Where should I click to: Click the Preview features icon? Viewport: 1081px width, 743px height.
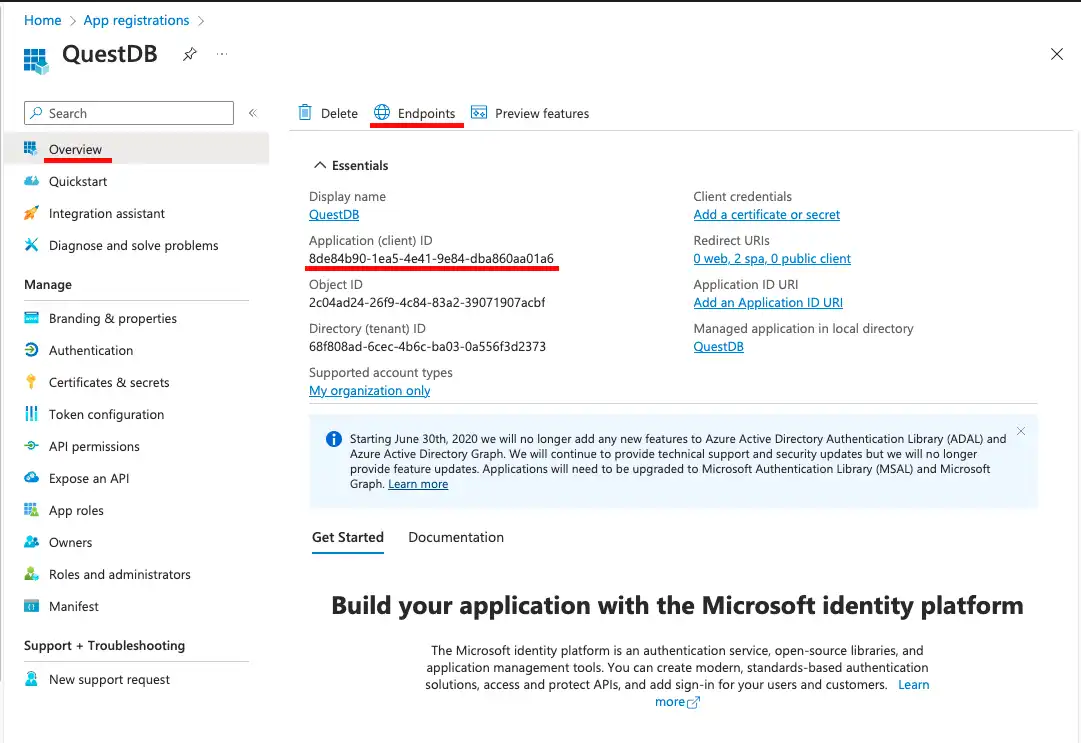point(479,113)
